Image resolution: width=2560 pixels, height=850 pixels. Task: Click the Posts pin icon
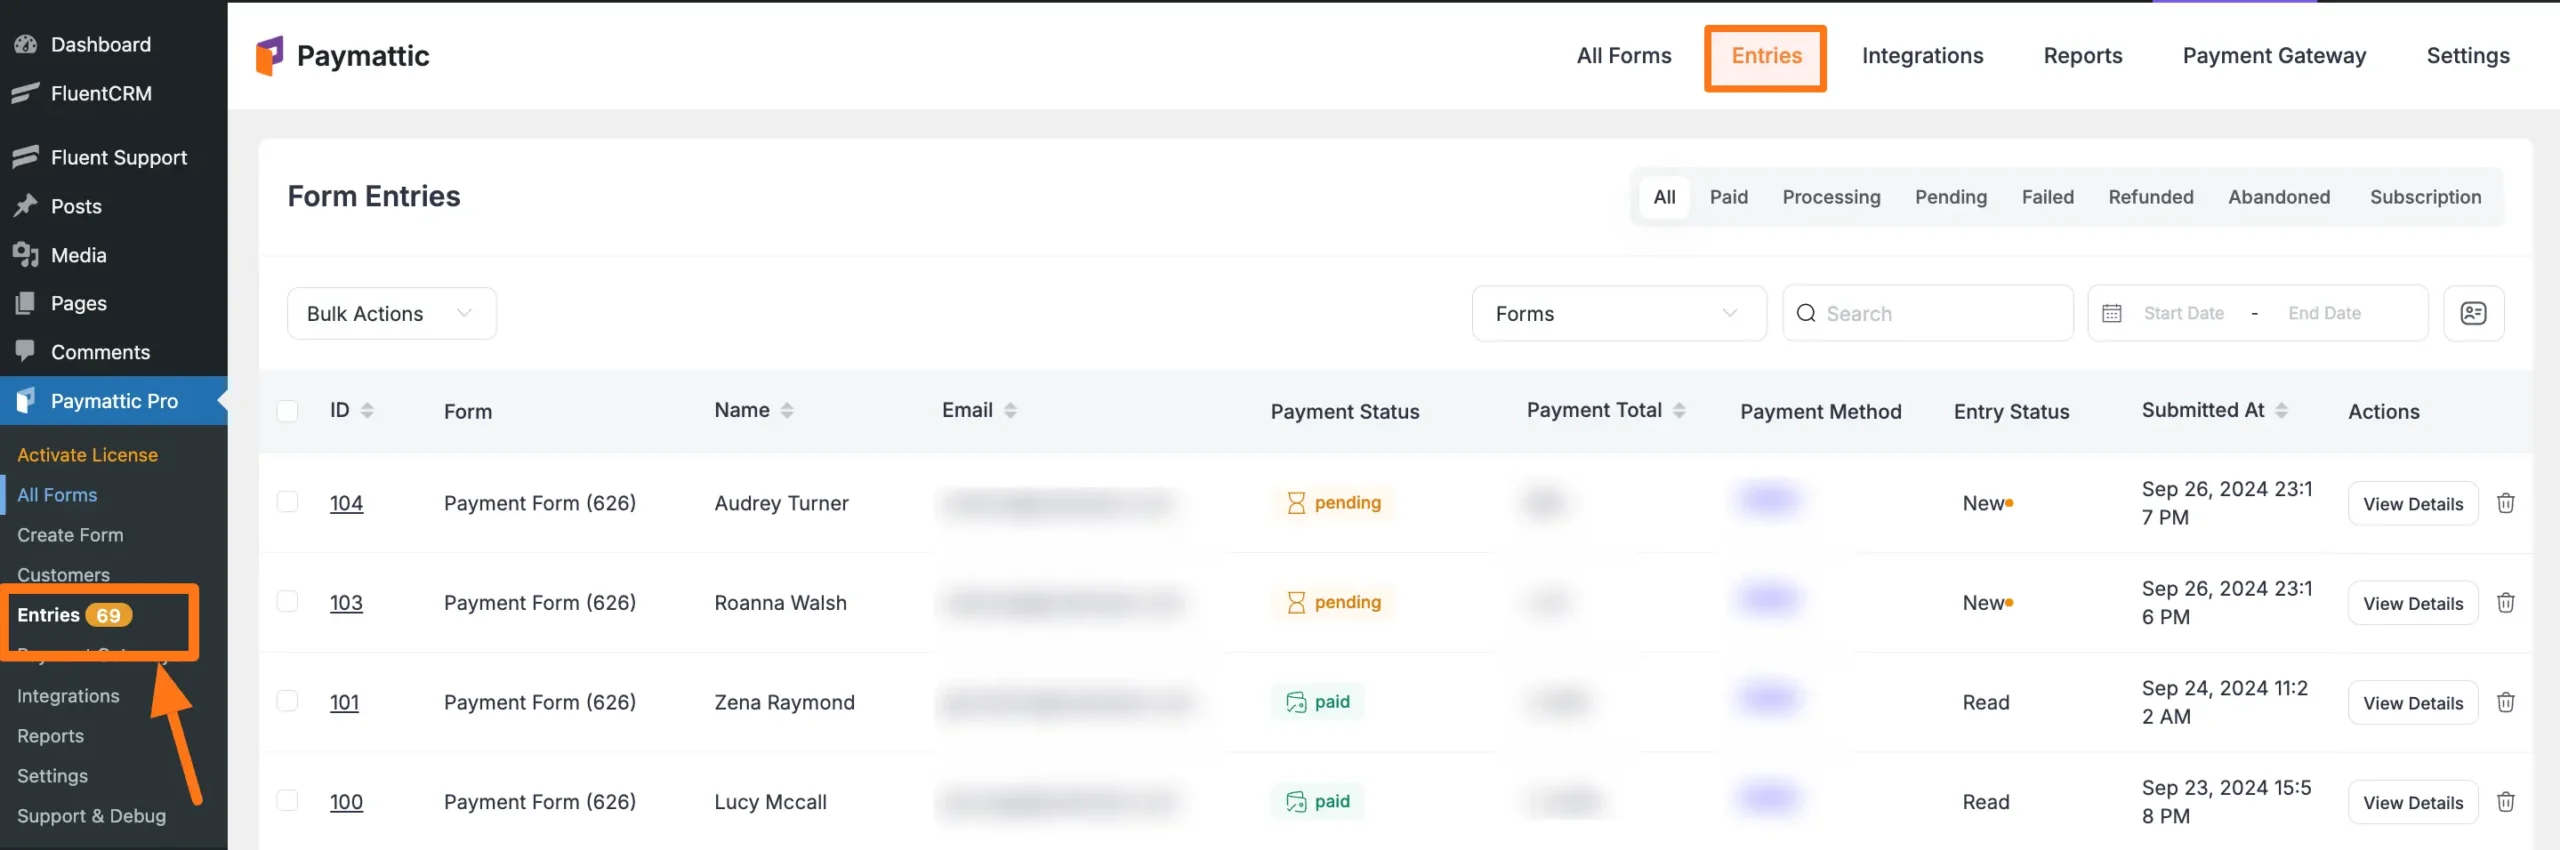tap(25, 206)
